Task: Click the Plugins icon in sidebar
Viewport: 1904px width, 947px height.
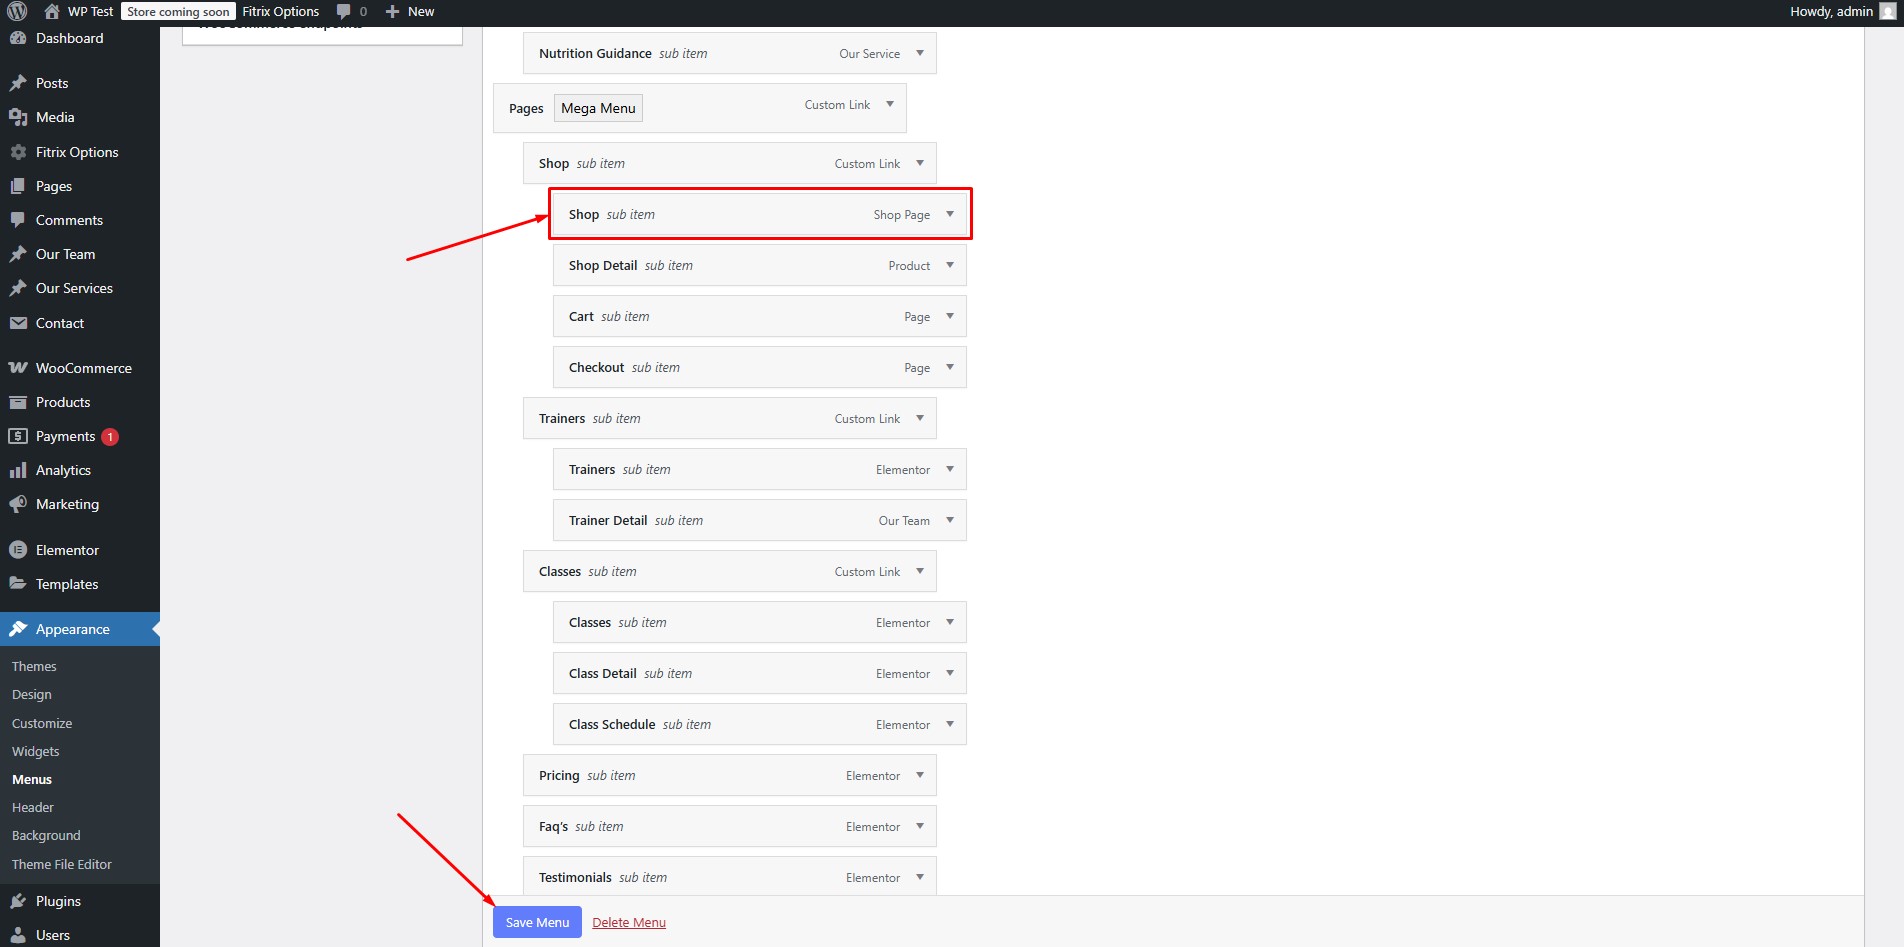Action: tap(18, 901)
